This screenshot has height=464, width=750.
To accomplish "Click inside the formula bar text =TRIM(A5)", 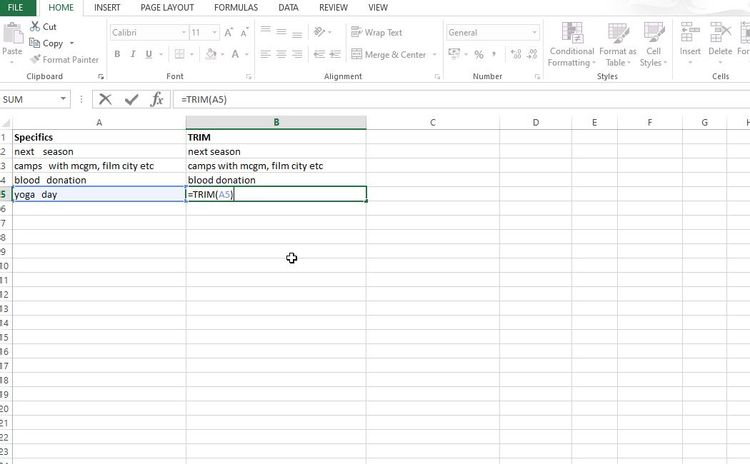I will [x=204, y=99].
